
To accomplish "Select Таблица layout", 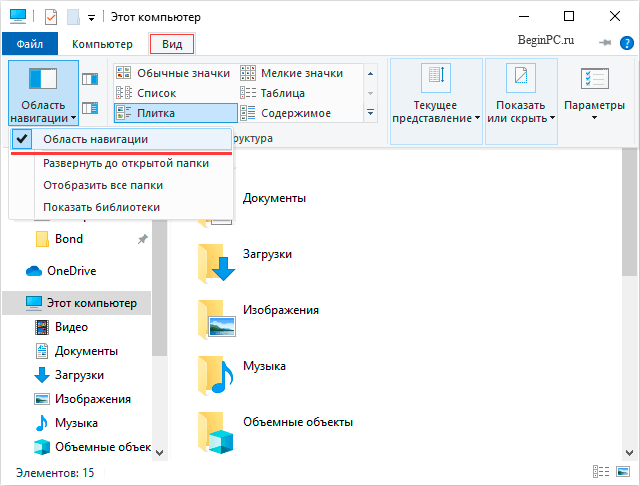I will click(272, 93).
